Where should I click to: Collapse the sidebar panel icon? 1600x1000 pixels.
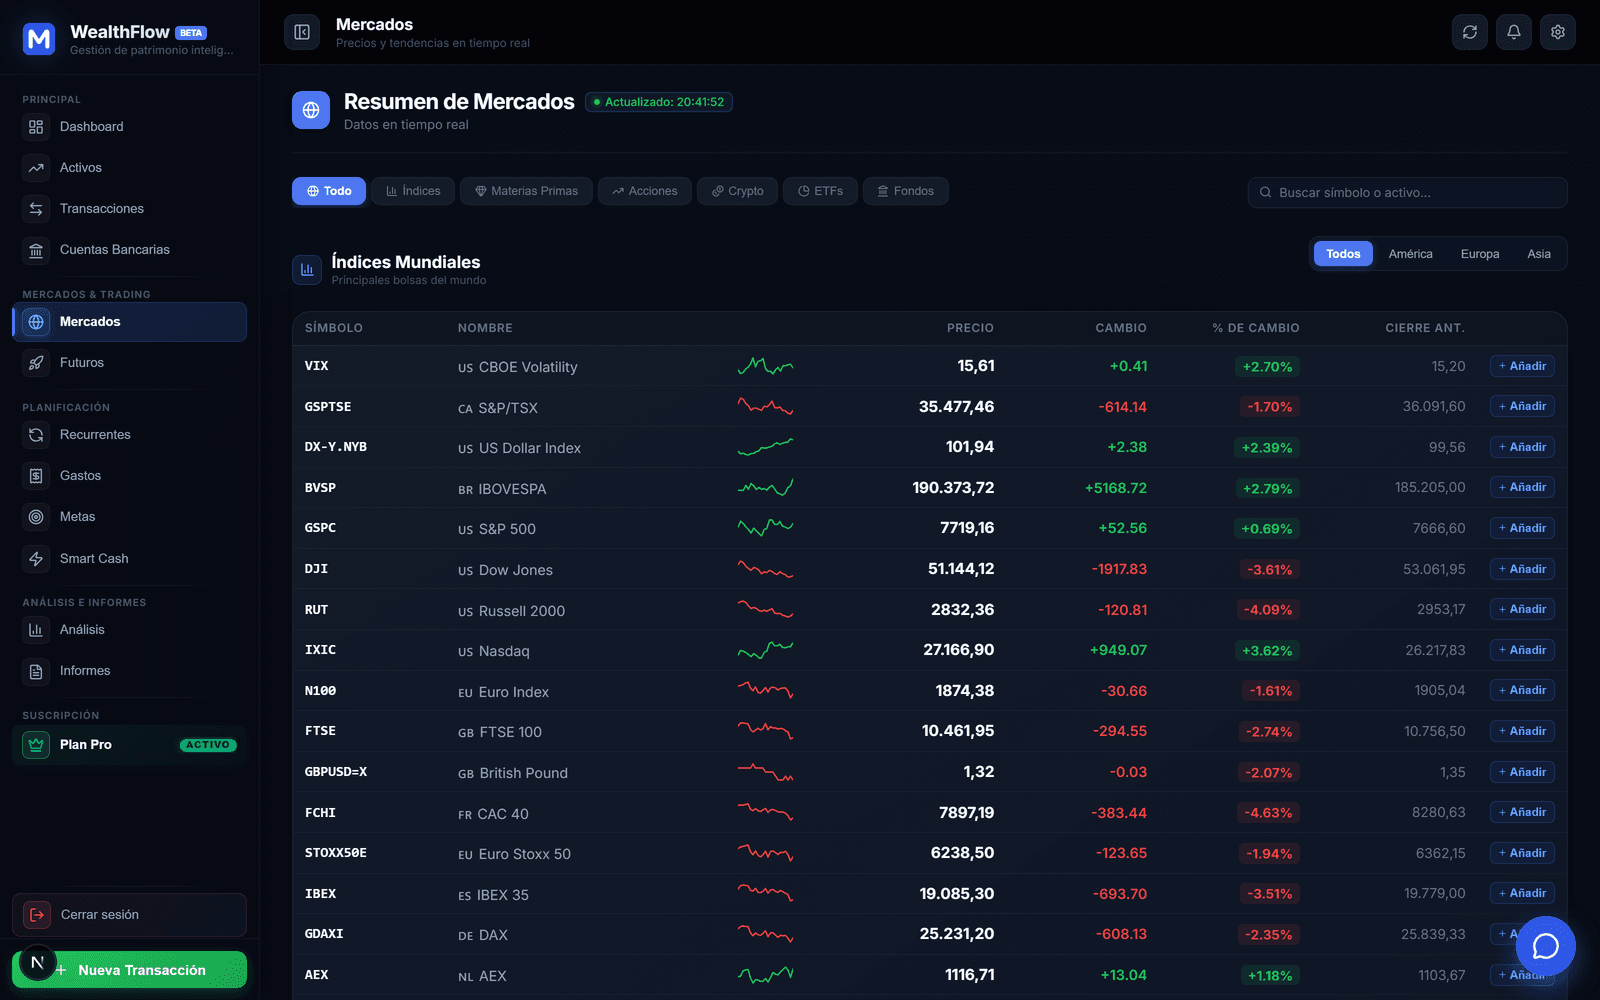click(x=302, y=32)
